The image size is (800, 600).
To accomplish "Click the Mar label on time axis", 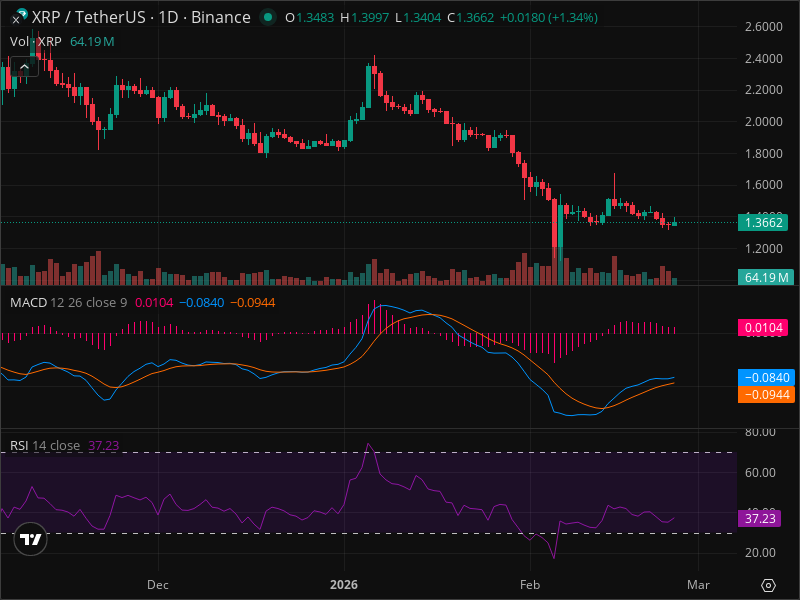I will pos(698,585).
